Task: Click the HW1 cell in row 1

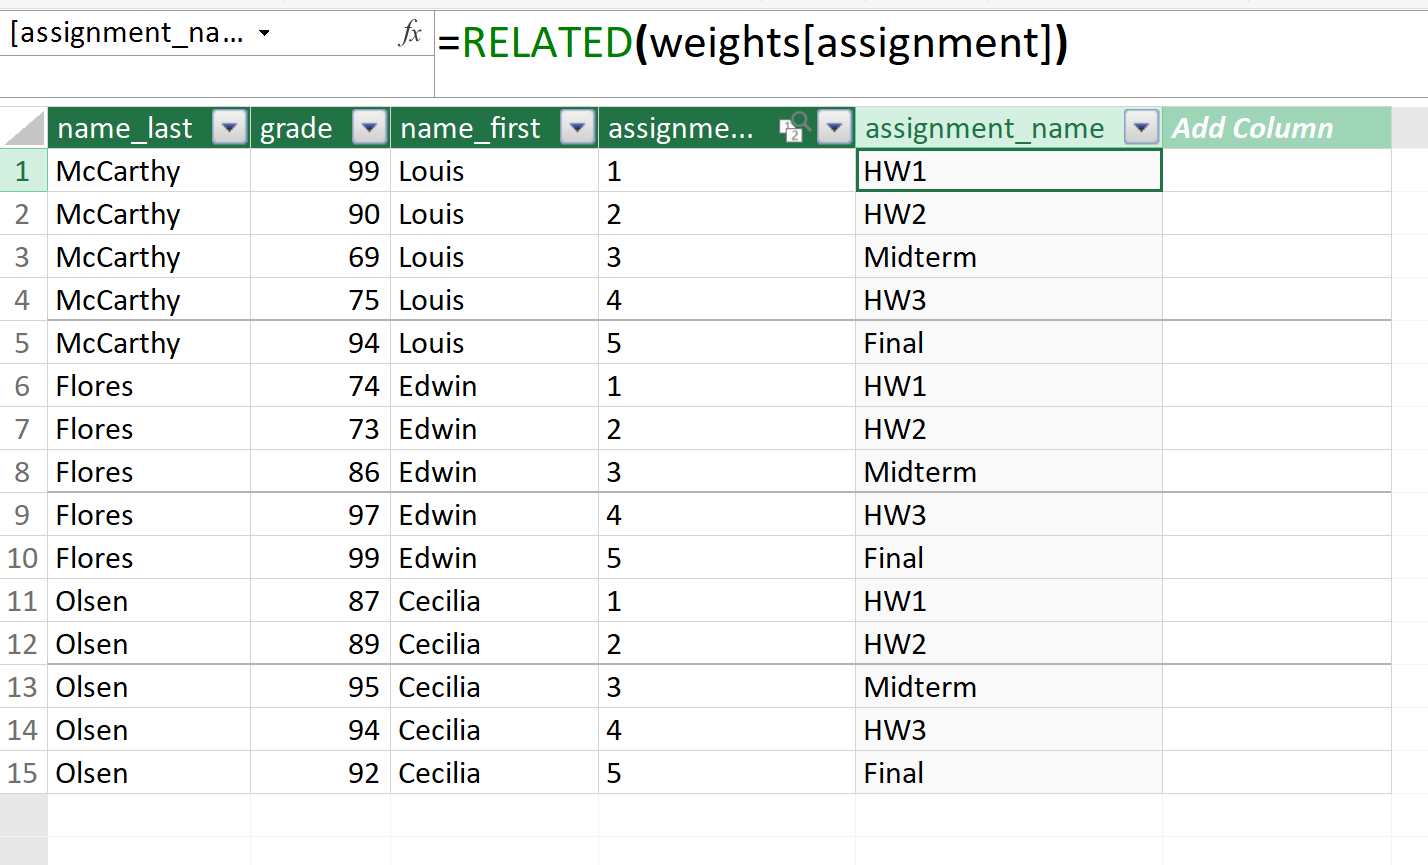Action: pyautogui.click(x=1008, y=171)
